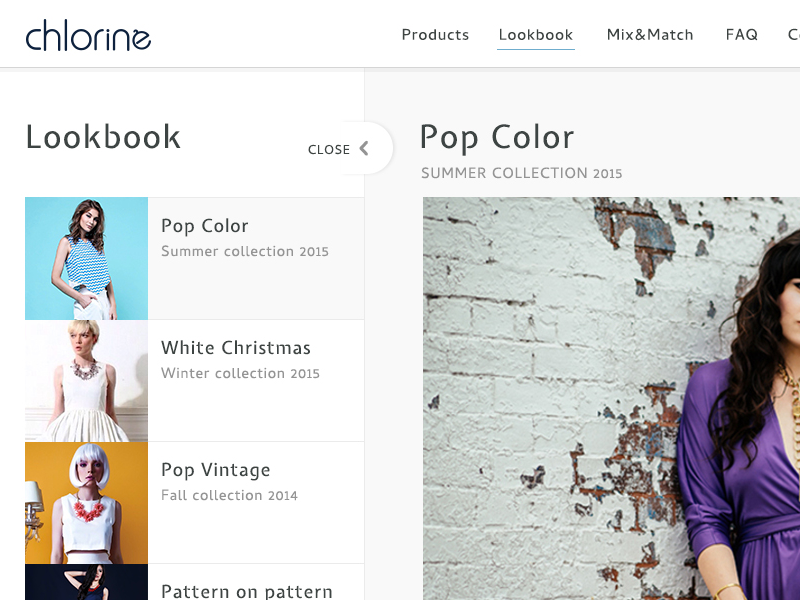The image size is (800, 600).
Task: Click the chlorine logo
Action: pyautogui.click(x=88, y=36)
